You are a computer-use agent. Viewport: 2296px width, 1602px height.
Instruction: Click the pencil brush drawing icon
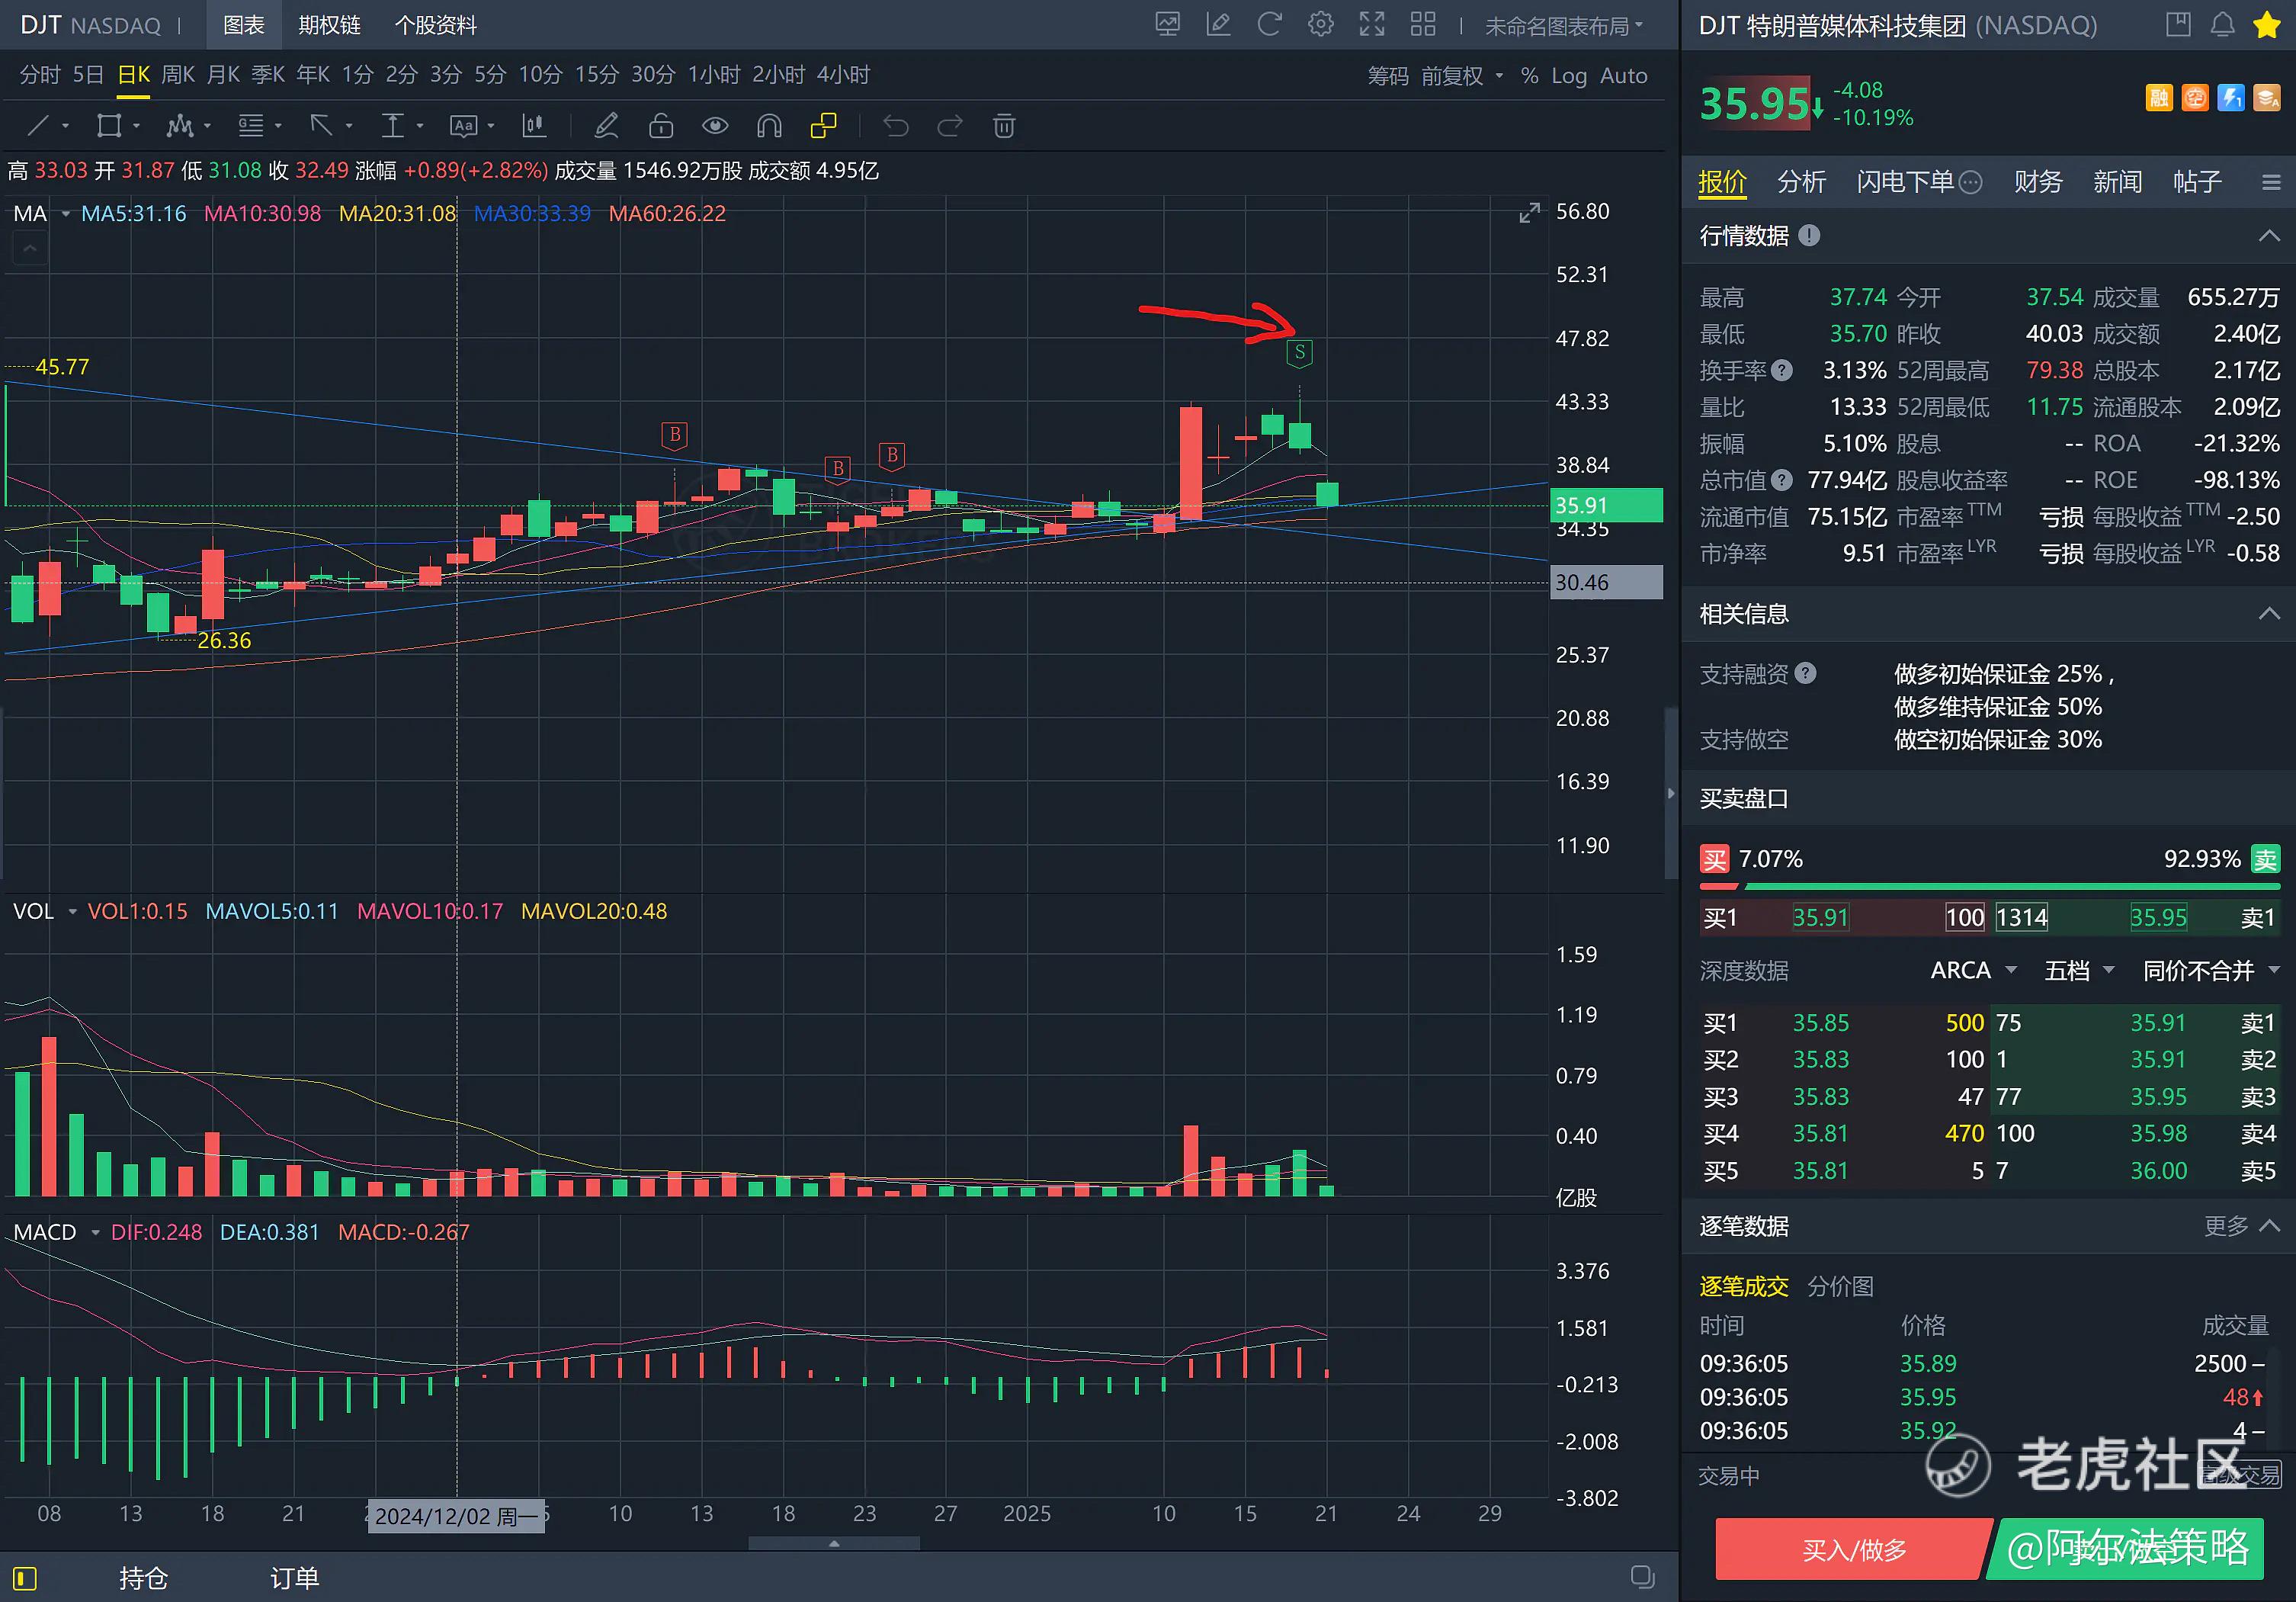point(606,126)
